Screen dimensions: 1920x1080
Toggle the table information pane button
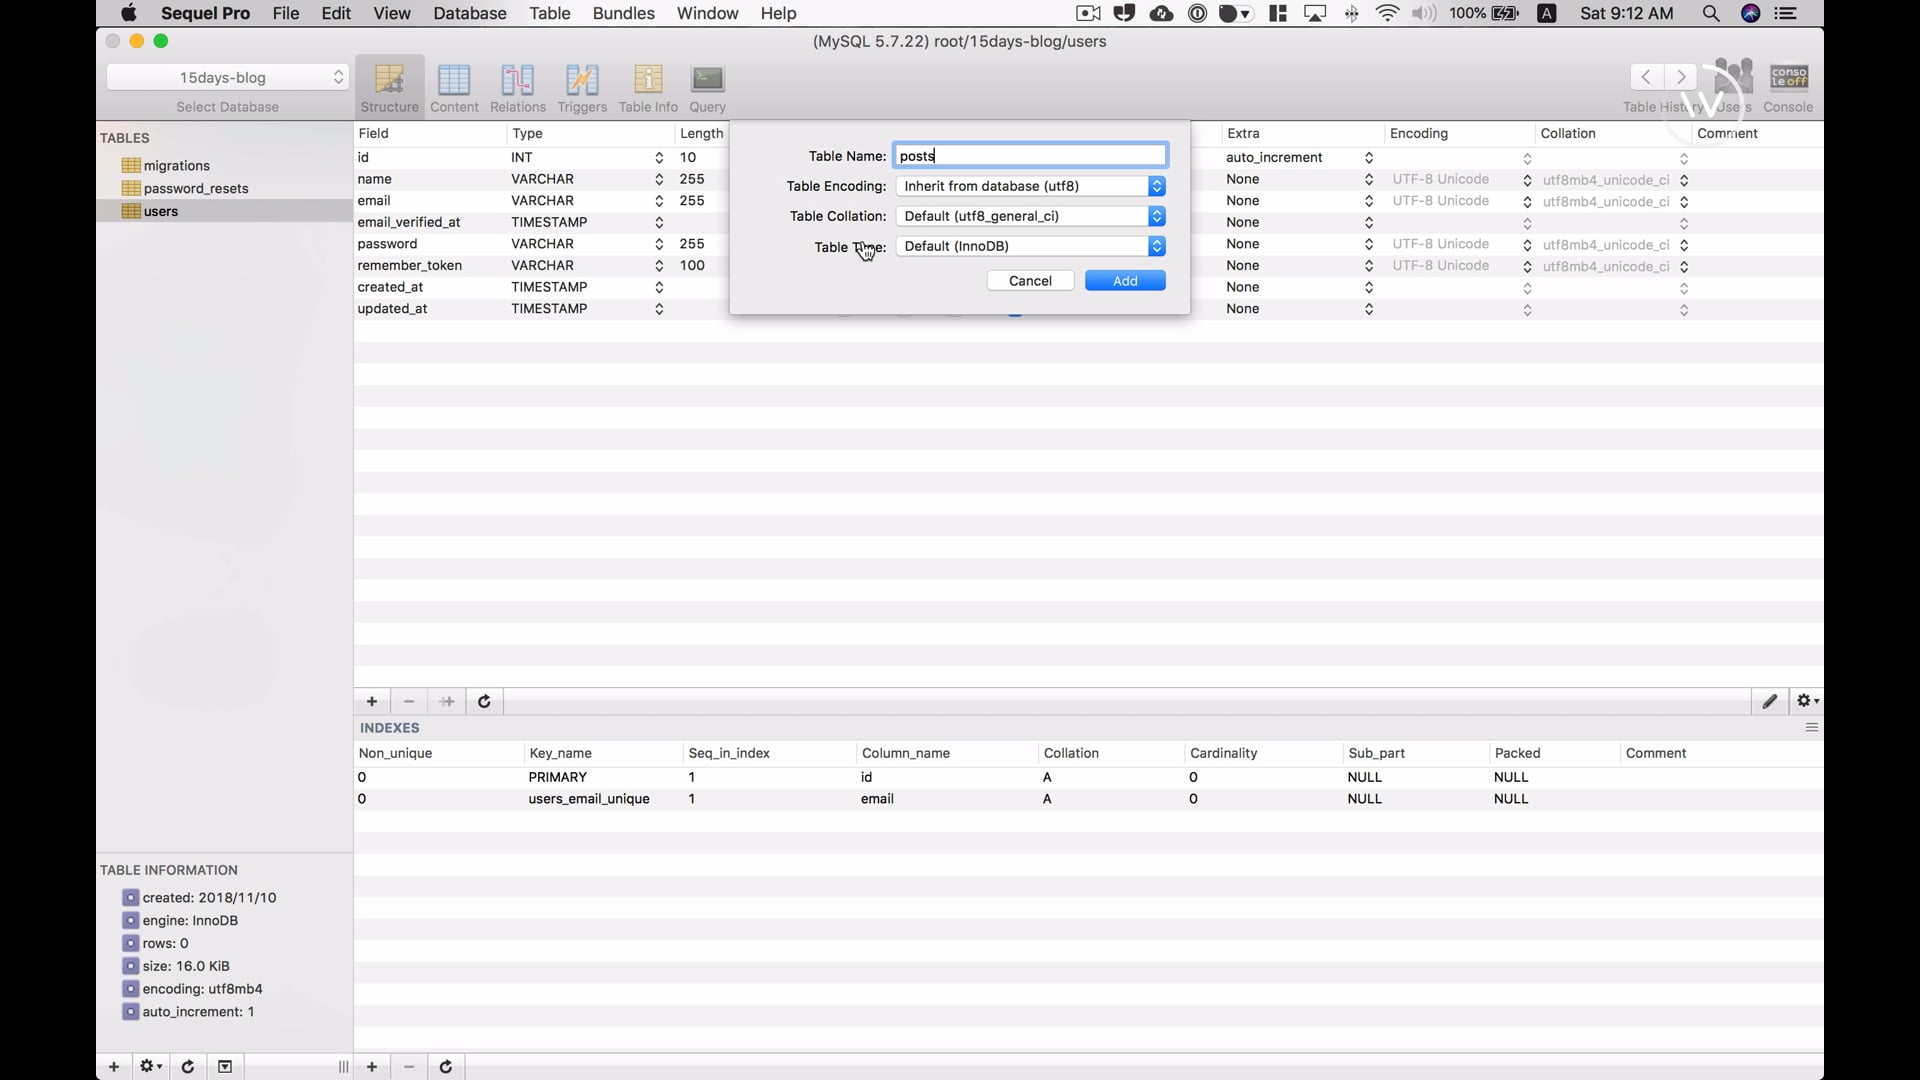pos(225,1067)
